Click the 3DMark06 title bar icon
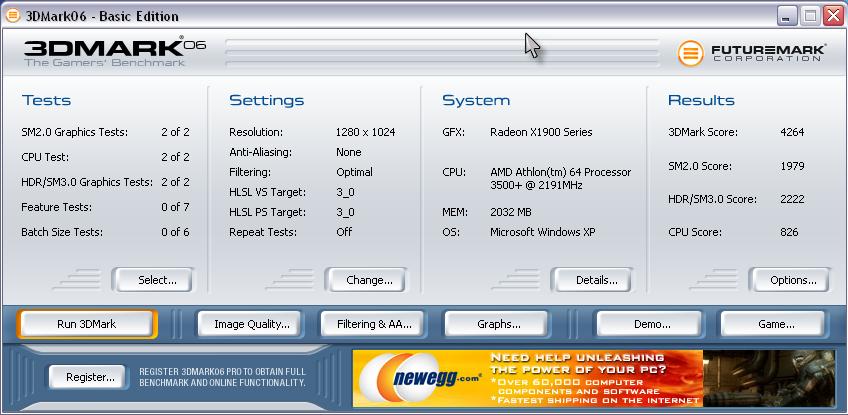Image resolution: width=848 pixels, height=415 pixels. pos(12,16)
